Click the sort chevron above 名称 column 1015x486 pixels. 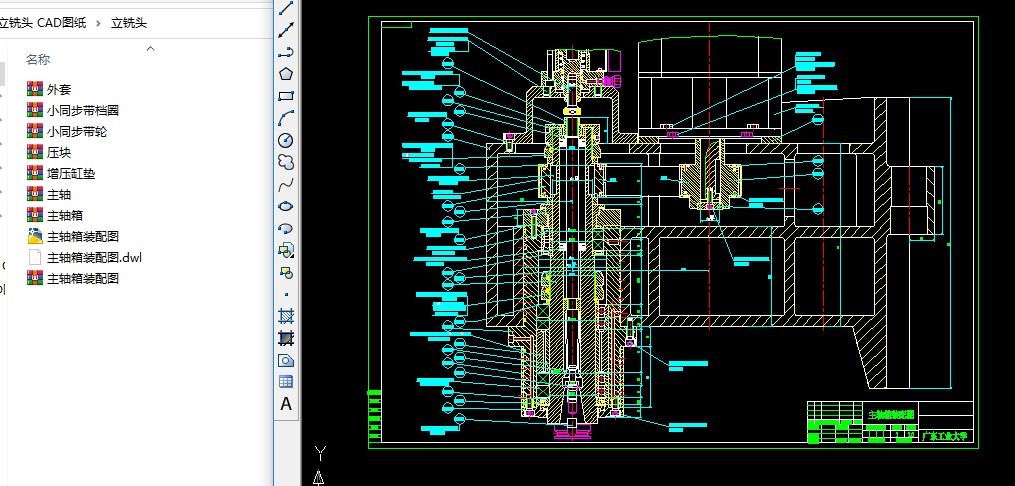point(150,47)
